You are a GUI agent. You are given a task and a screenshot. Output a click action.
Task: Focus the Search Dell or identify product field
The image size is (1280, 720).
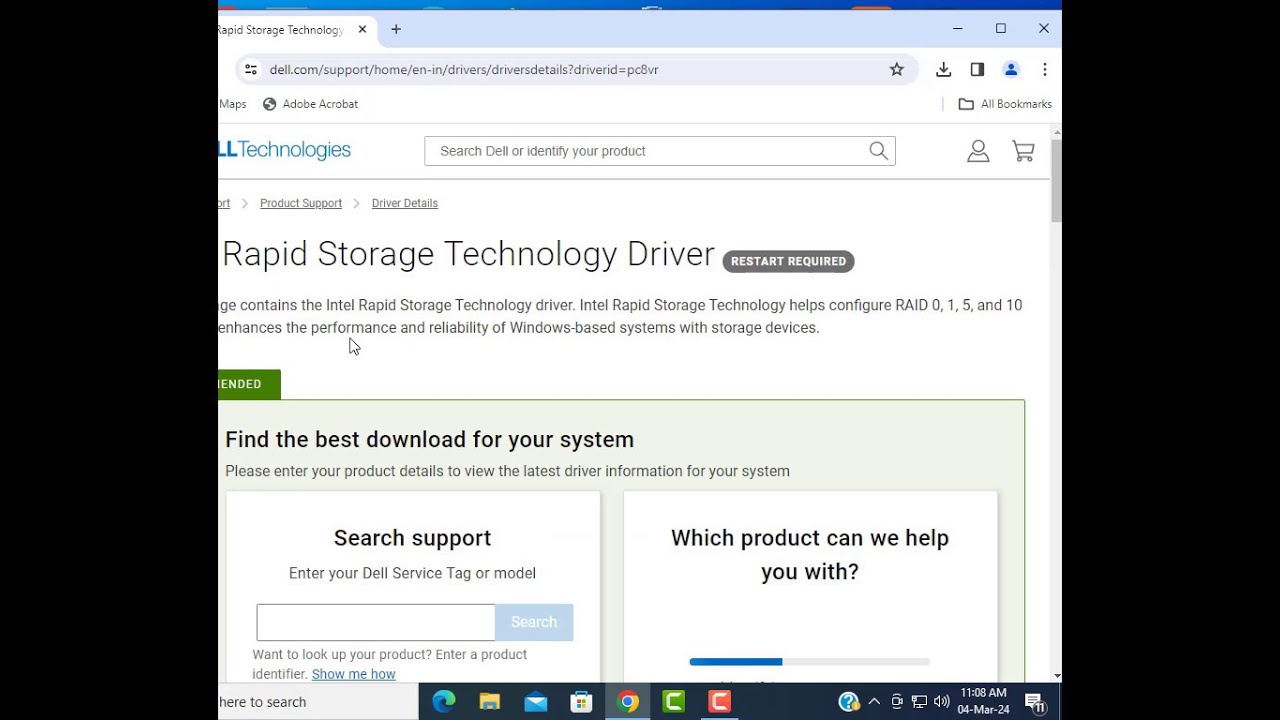tap(650, 151)
